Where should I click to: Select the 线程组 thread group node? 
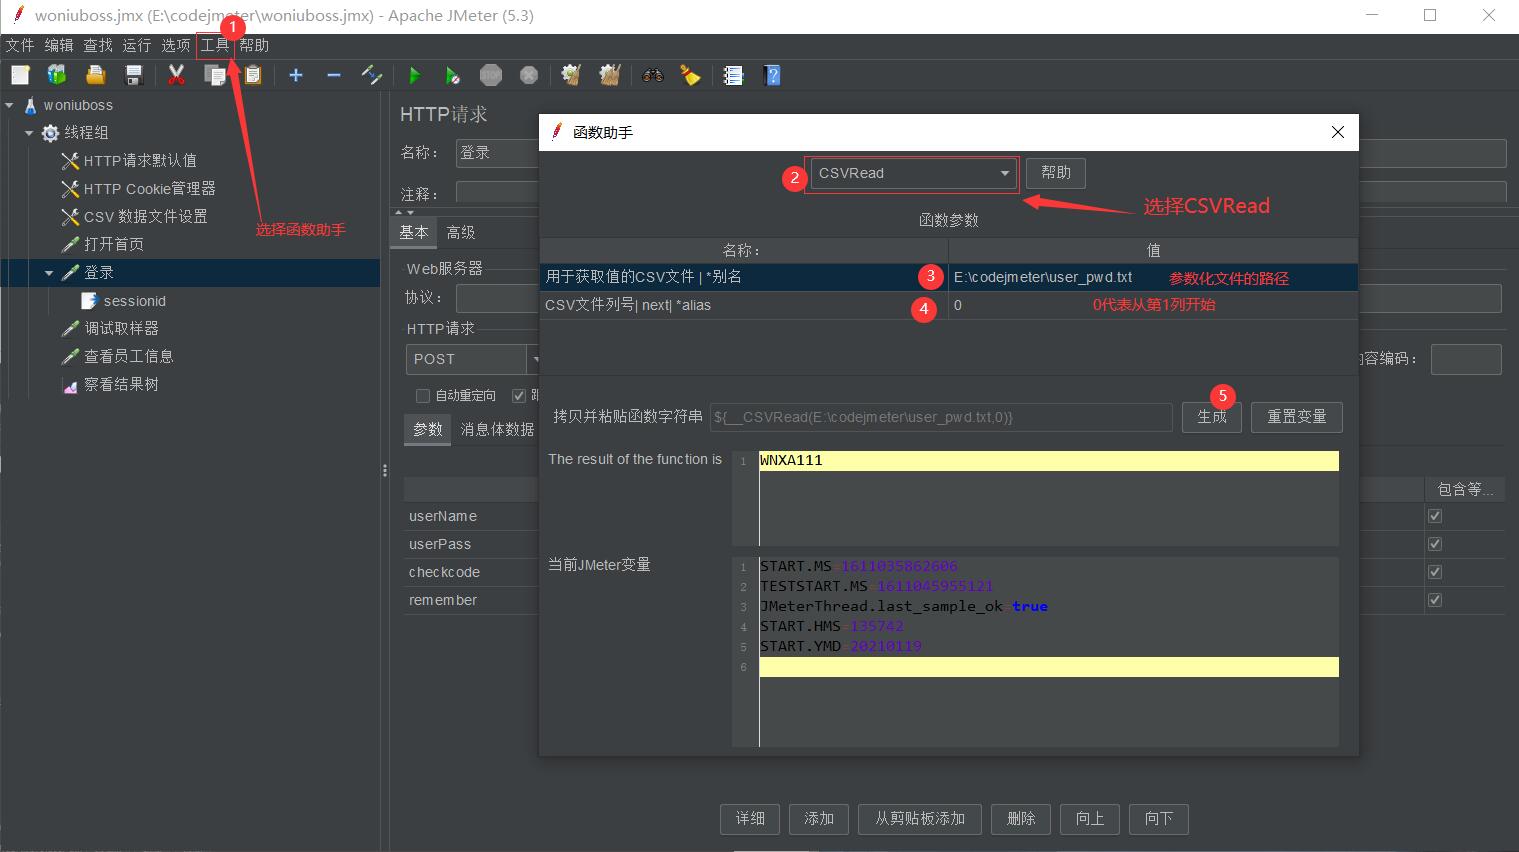pyautogui.click(x=86, y=133)
